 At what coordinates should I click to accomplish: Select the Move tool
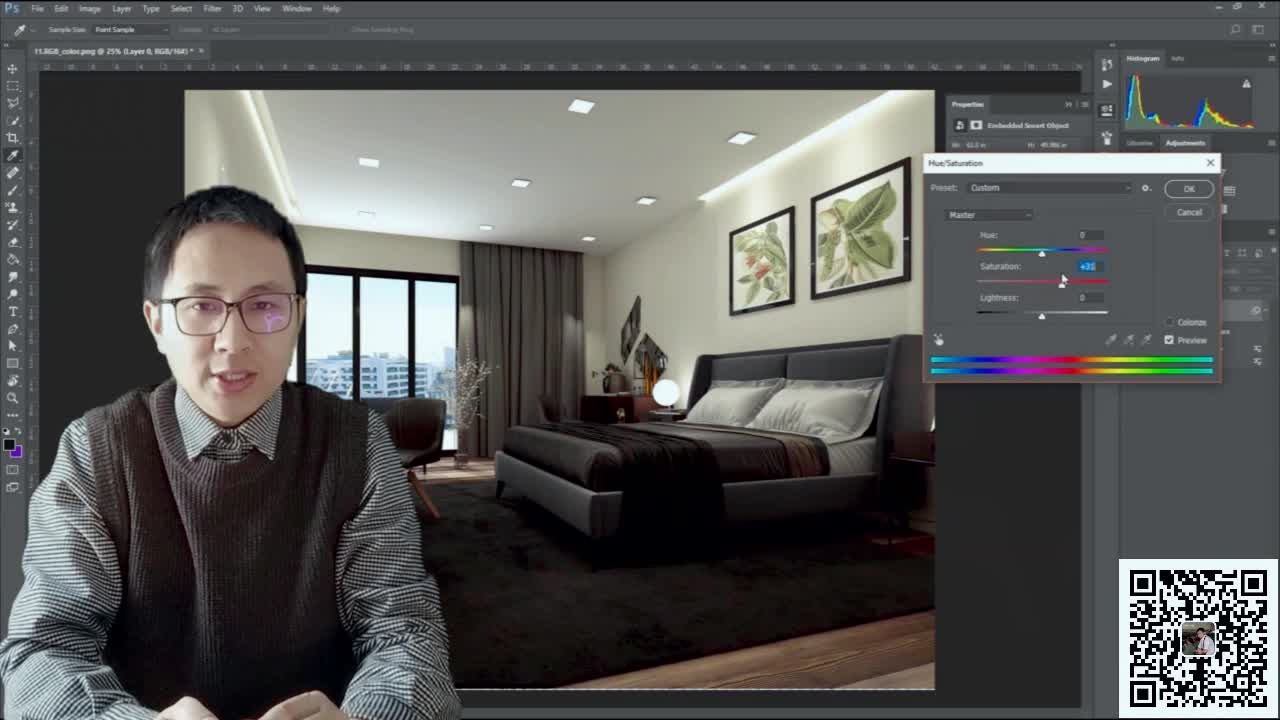coord(13,69)
